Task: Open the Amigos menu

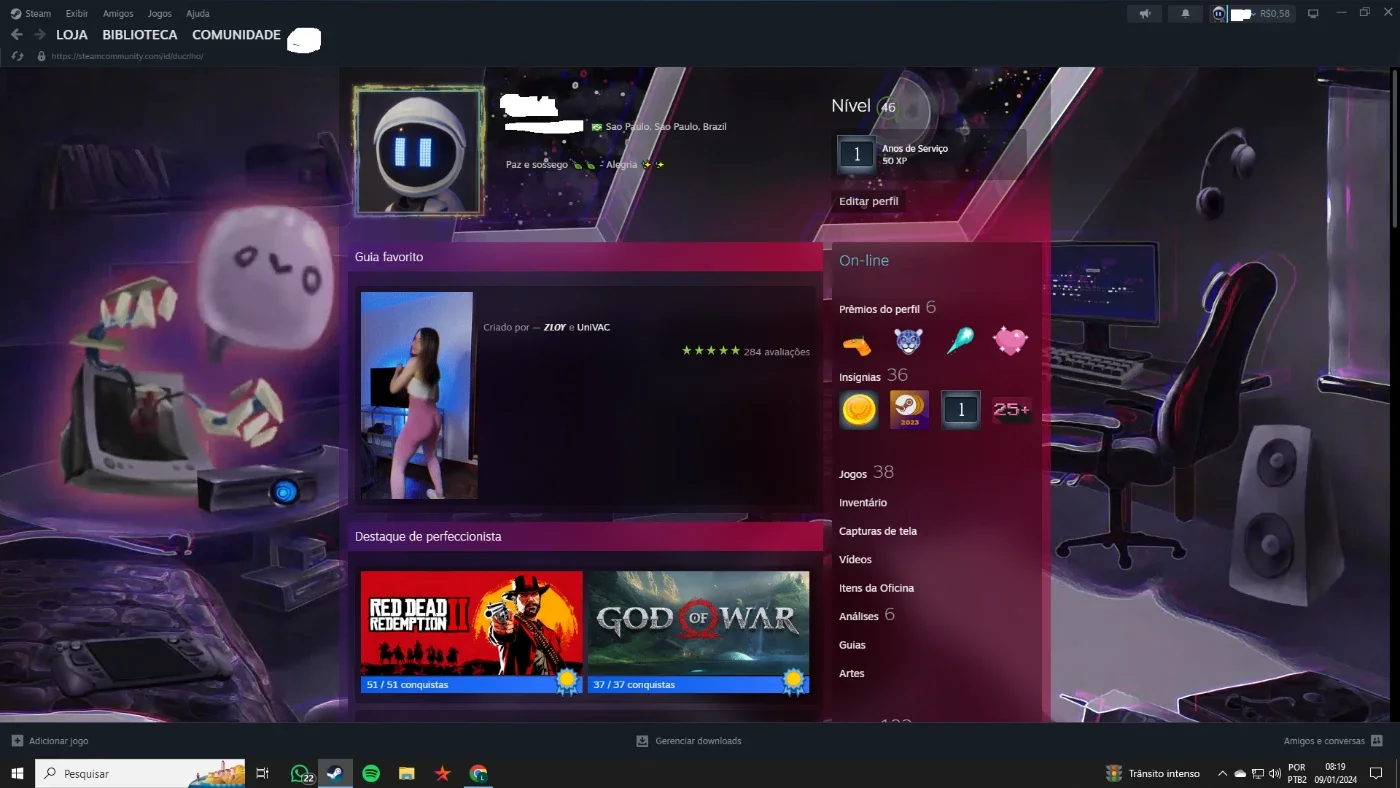Action: (x=118, y=14)
